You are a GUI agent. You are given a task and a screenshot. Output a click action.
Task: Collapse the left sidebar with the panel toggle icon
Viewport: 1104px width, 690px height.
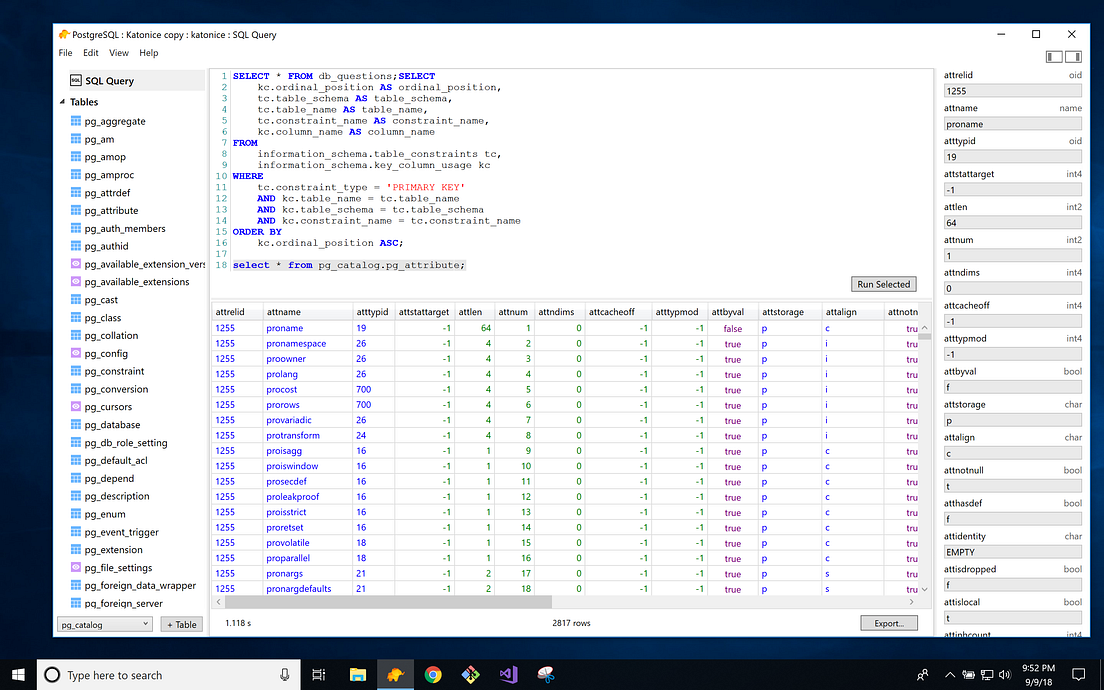coord(1053,56)
